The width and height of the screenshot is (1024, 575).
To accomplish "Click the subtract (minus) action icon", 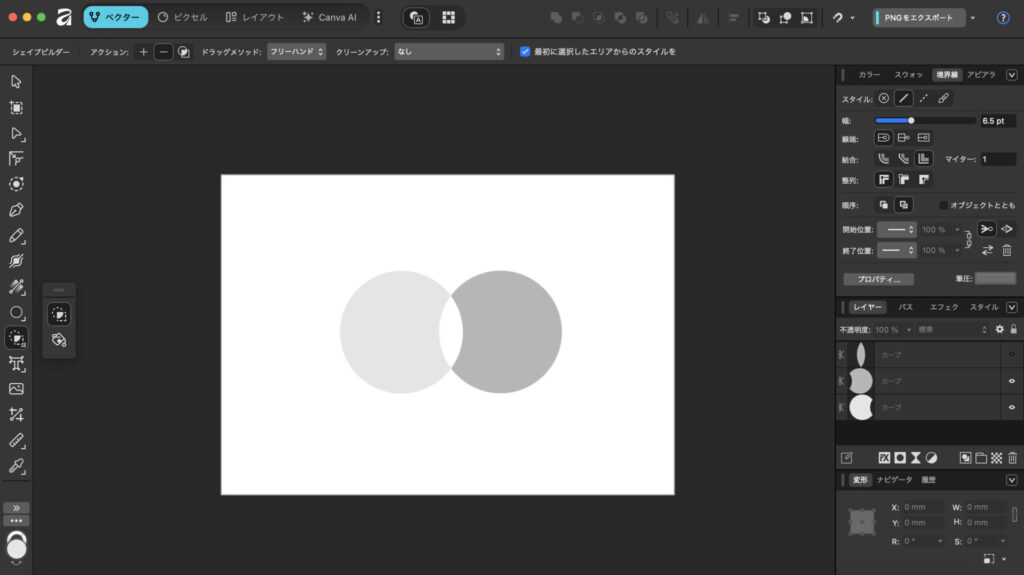I will [x=163, y=51].
